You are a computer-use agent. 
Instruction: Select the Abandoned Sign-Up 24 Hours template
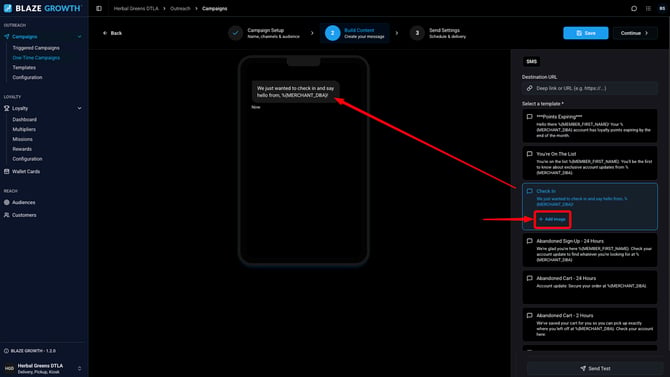tap(590, 250)
